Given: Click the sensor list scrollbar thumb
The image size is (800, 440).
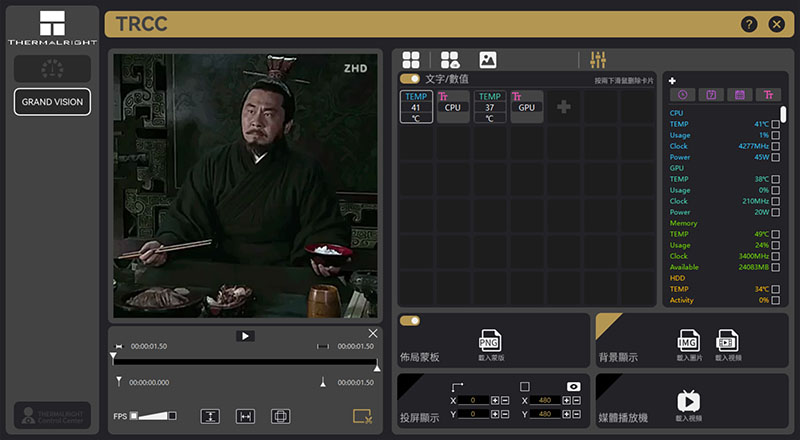Looking at the screenshot, I should tap(783, 114).
